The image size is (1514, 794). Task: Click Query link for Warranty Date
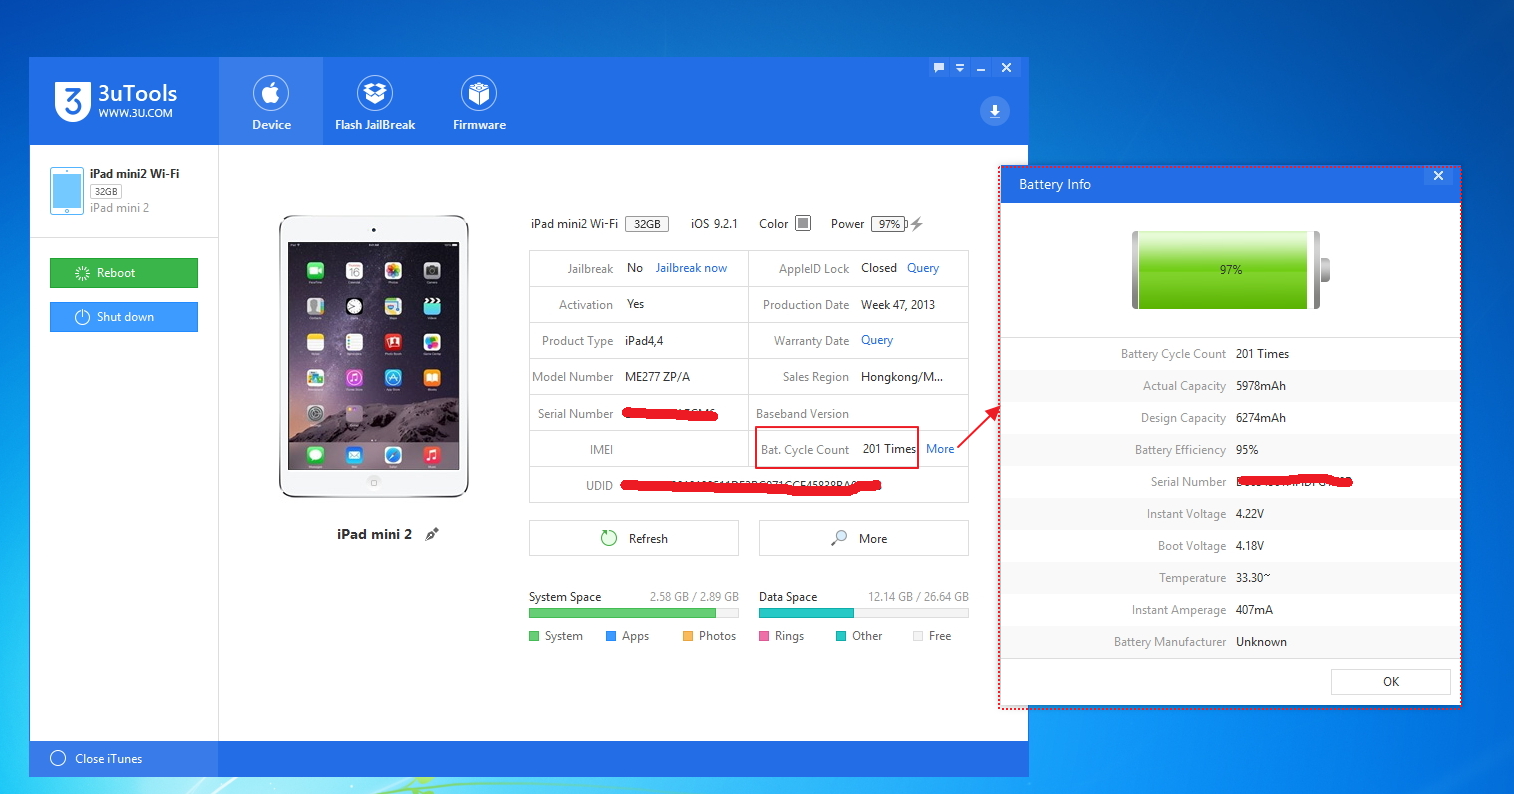pyautogui.click(x=876, y=340)
